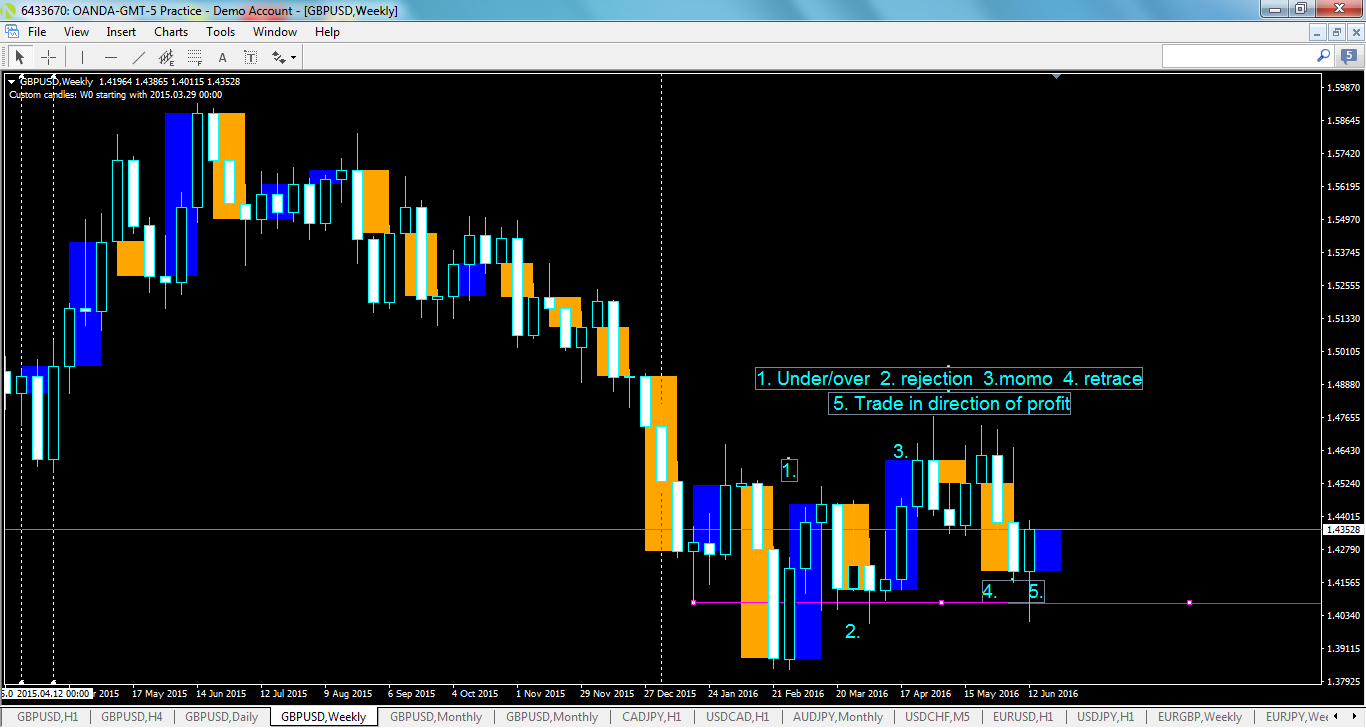Select the Equidistant Channel tool
The image size is (1366, 728).
[x=167, y=57]
